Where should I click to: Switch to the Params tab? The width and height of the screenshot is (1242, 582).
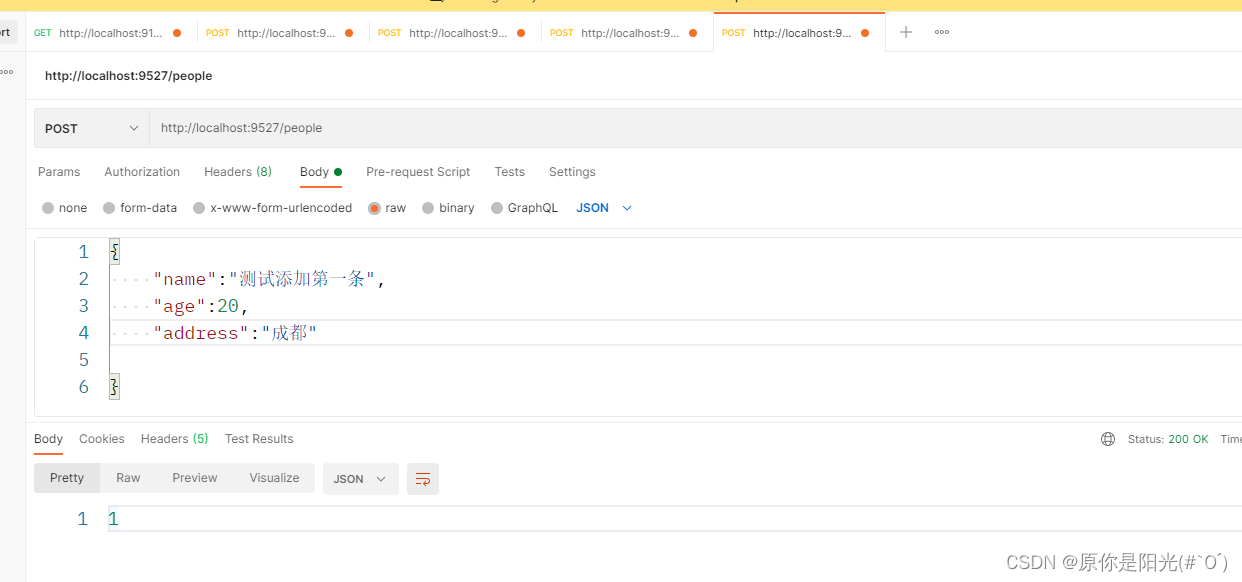[x=59, y=172]
